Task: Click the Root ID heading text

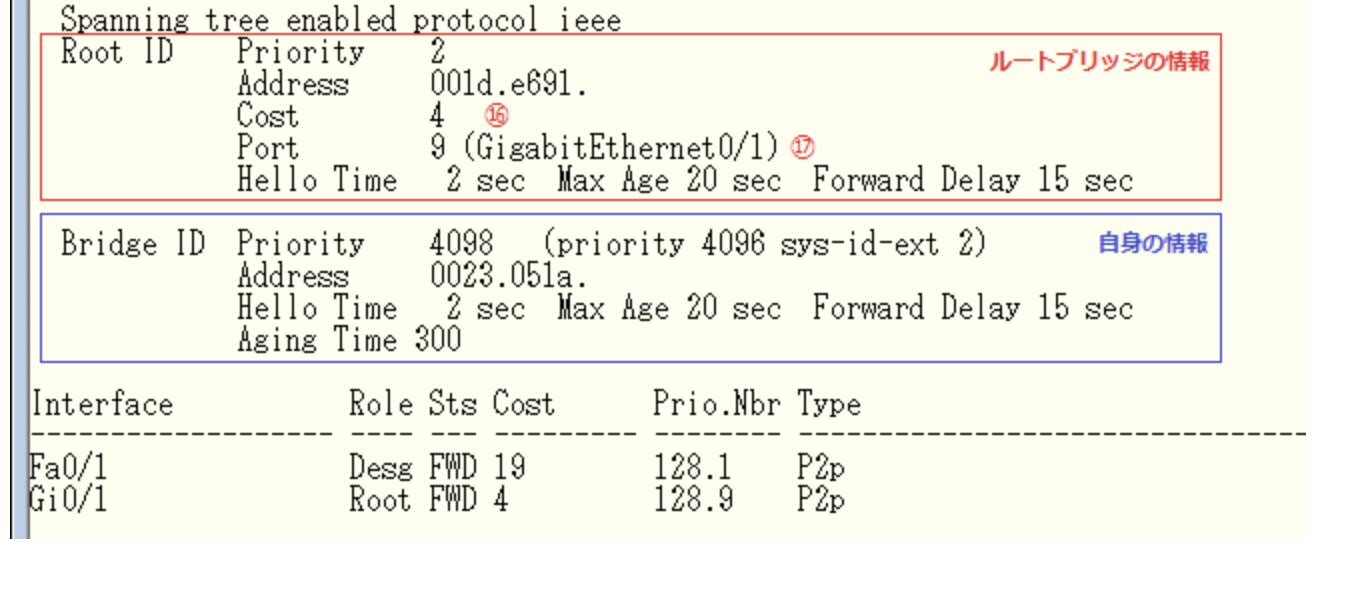Action: pos(117,52)
